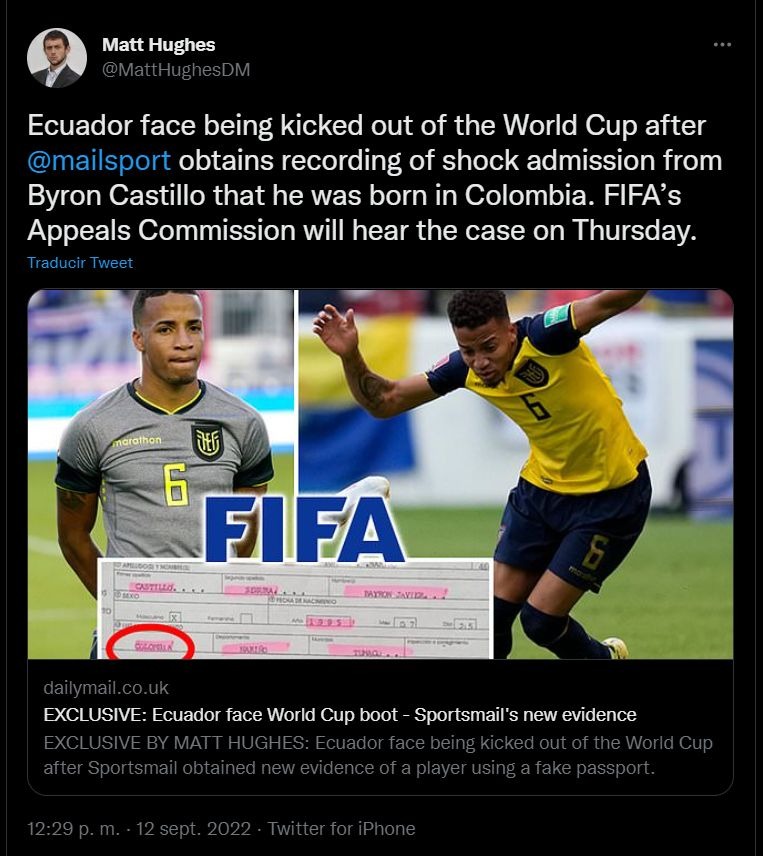Click the 12:29 p. m. timestamp

(x=74, y=829)
